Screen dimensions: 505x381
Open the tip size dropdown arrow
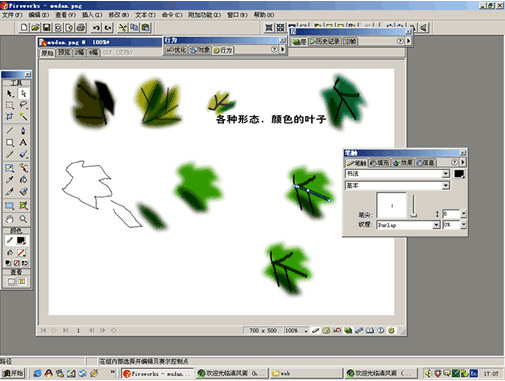tap(463, 214)
